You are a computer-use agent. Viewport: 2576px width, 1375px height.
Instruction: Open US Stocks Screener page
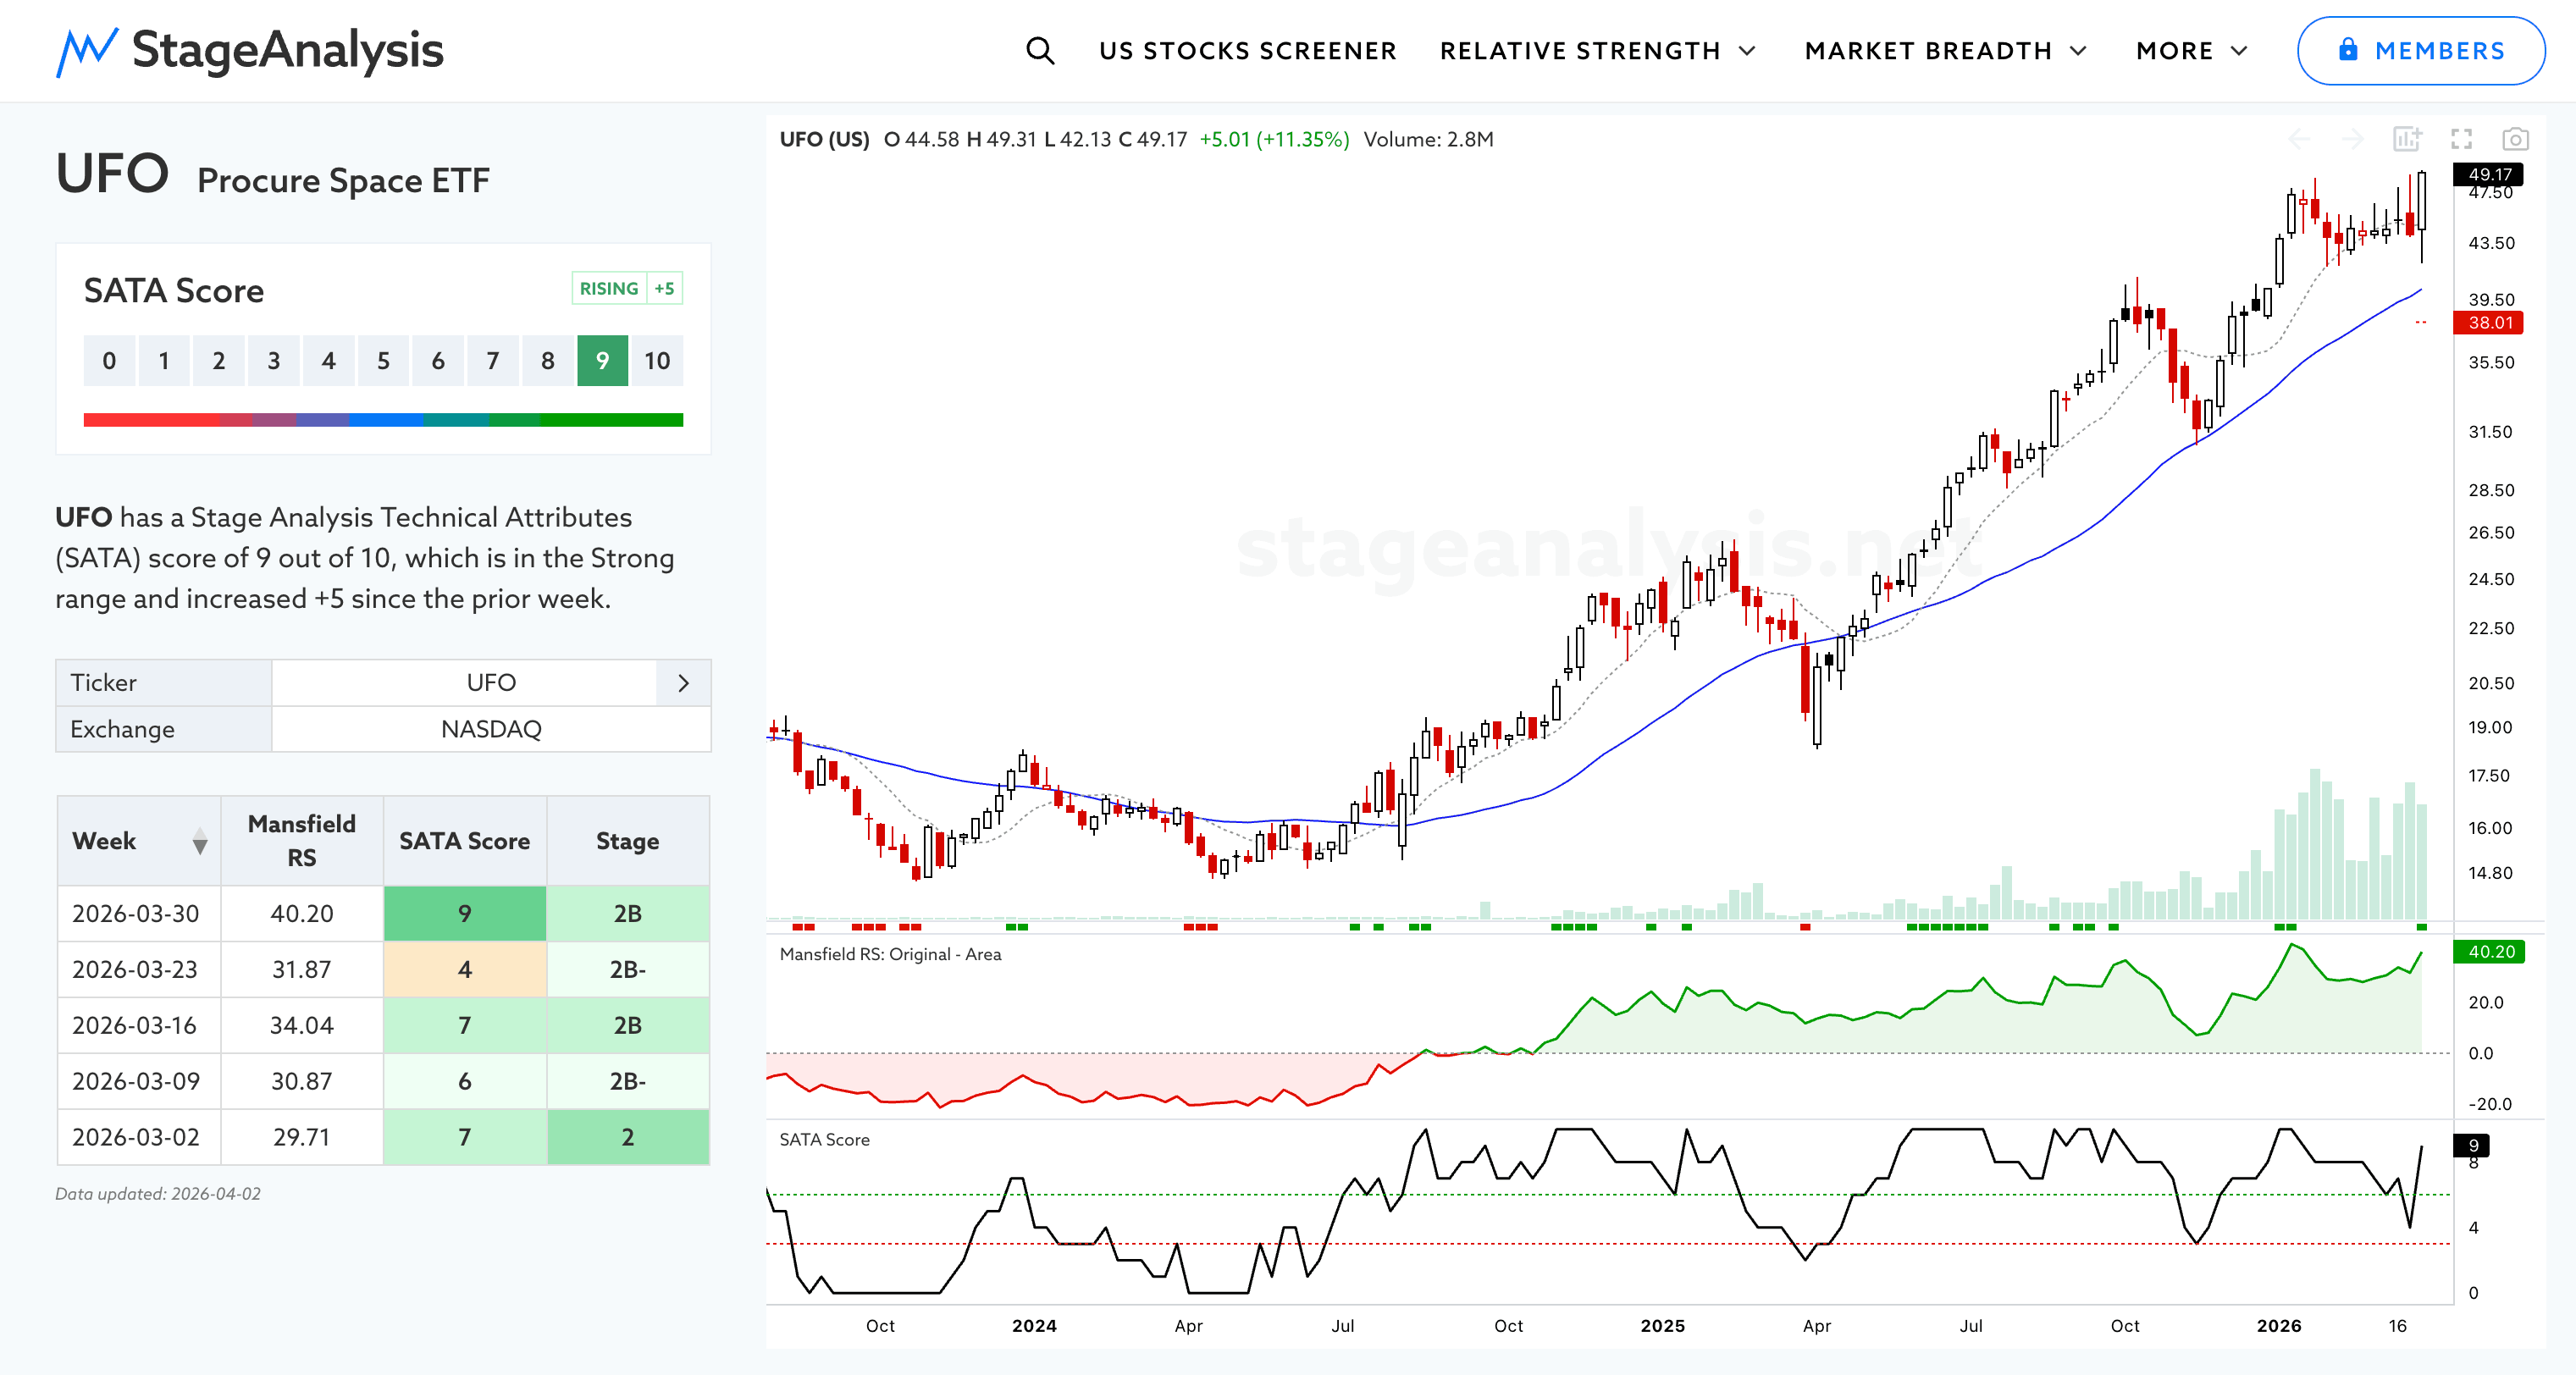tap(1247, 51)
